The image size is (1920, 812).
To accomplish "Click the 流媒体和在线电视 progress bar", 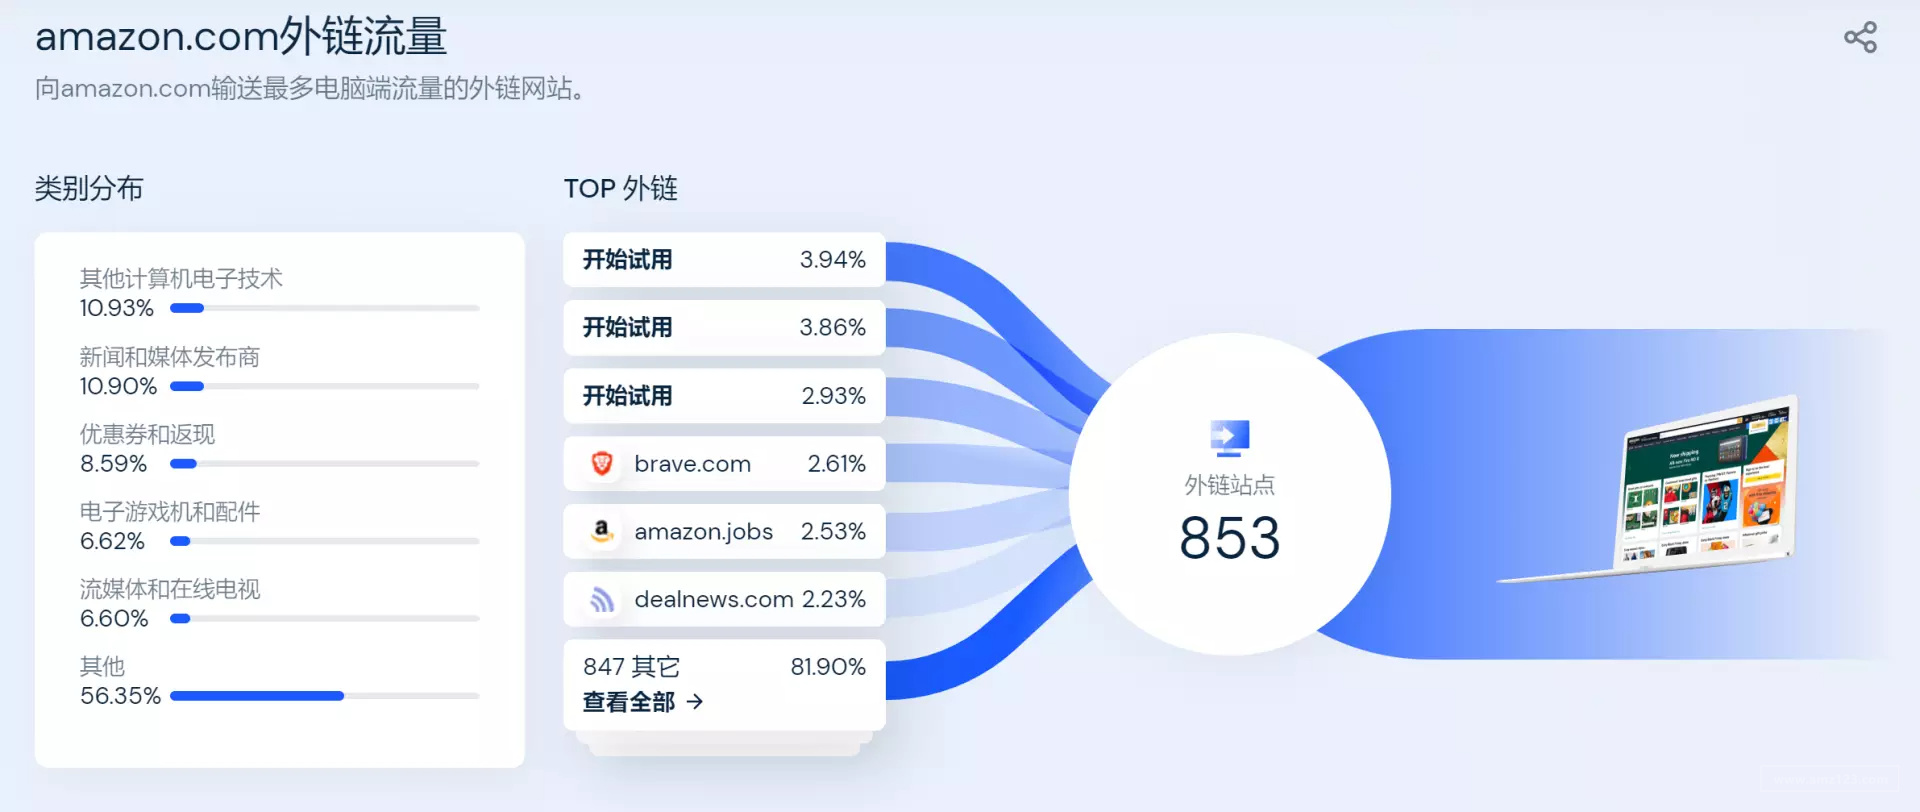I will pos(325,619).
